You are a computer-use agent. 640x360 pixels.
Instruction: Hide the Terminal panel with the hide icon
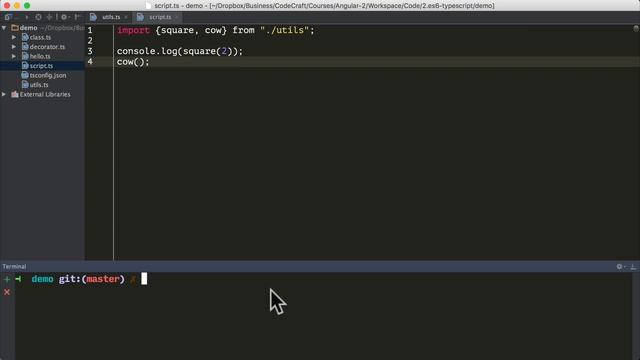pos(633,267)
